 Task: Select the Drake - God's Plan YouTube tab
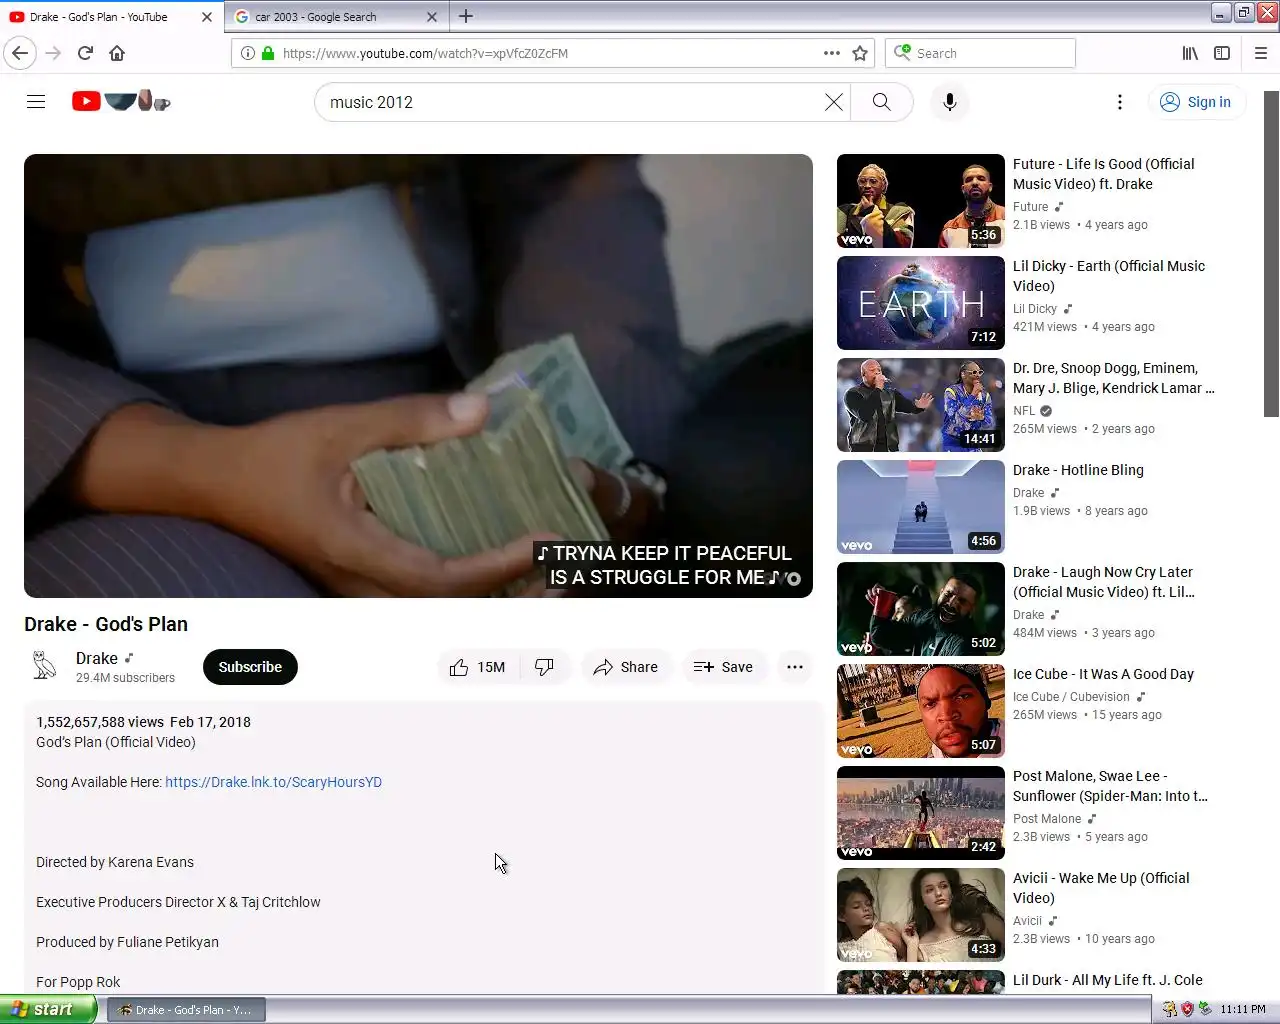(x=111, y=17)
